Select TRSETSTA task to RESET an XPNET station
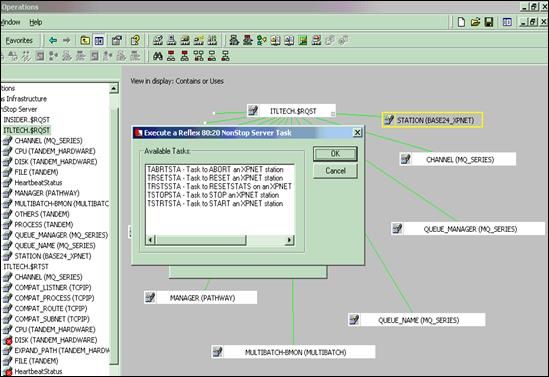This screenshot has height=377, width=549. [x=215, y=178]
